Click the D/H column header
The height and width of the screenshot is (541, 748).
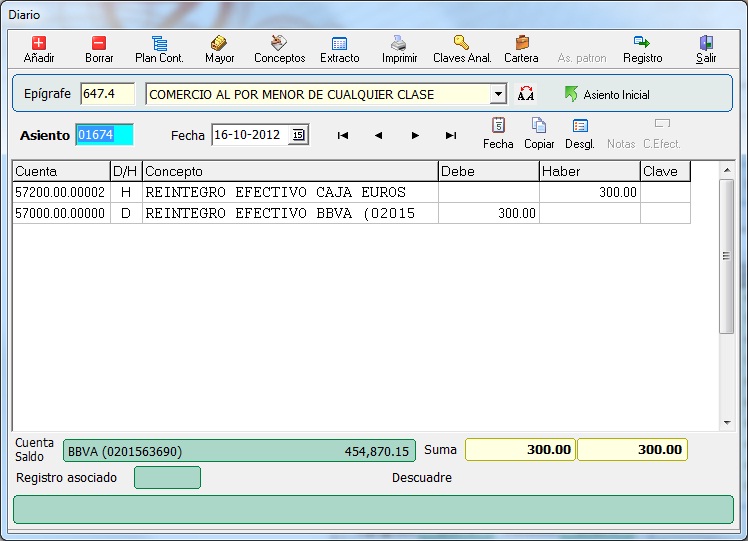126,171
